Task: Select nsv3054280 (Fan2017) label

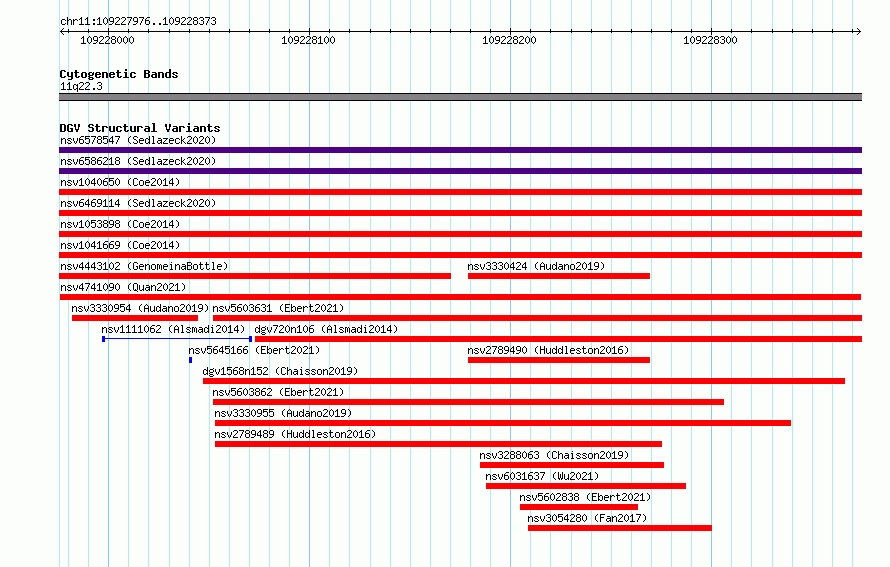Action: point(587,518)
